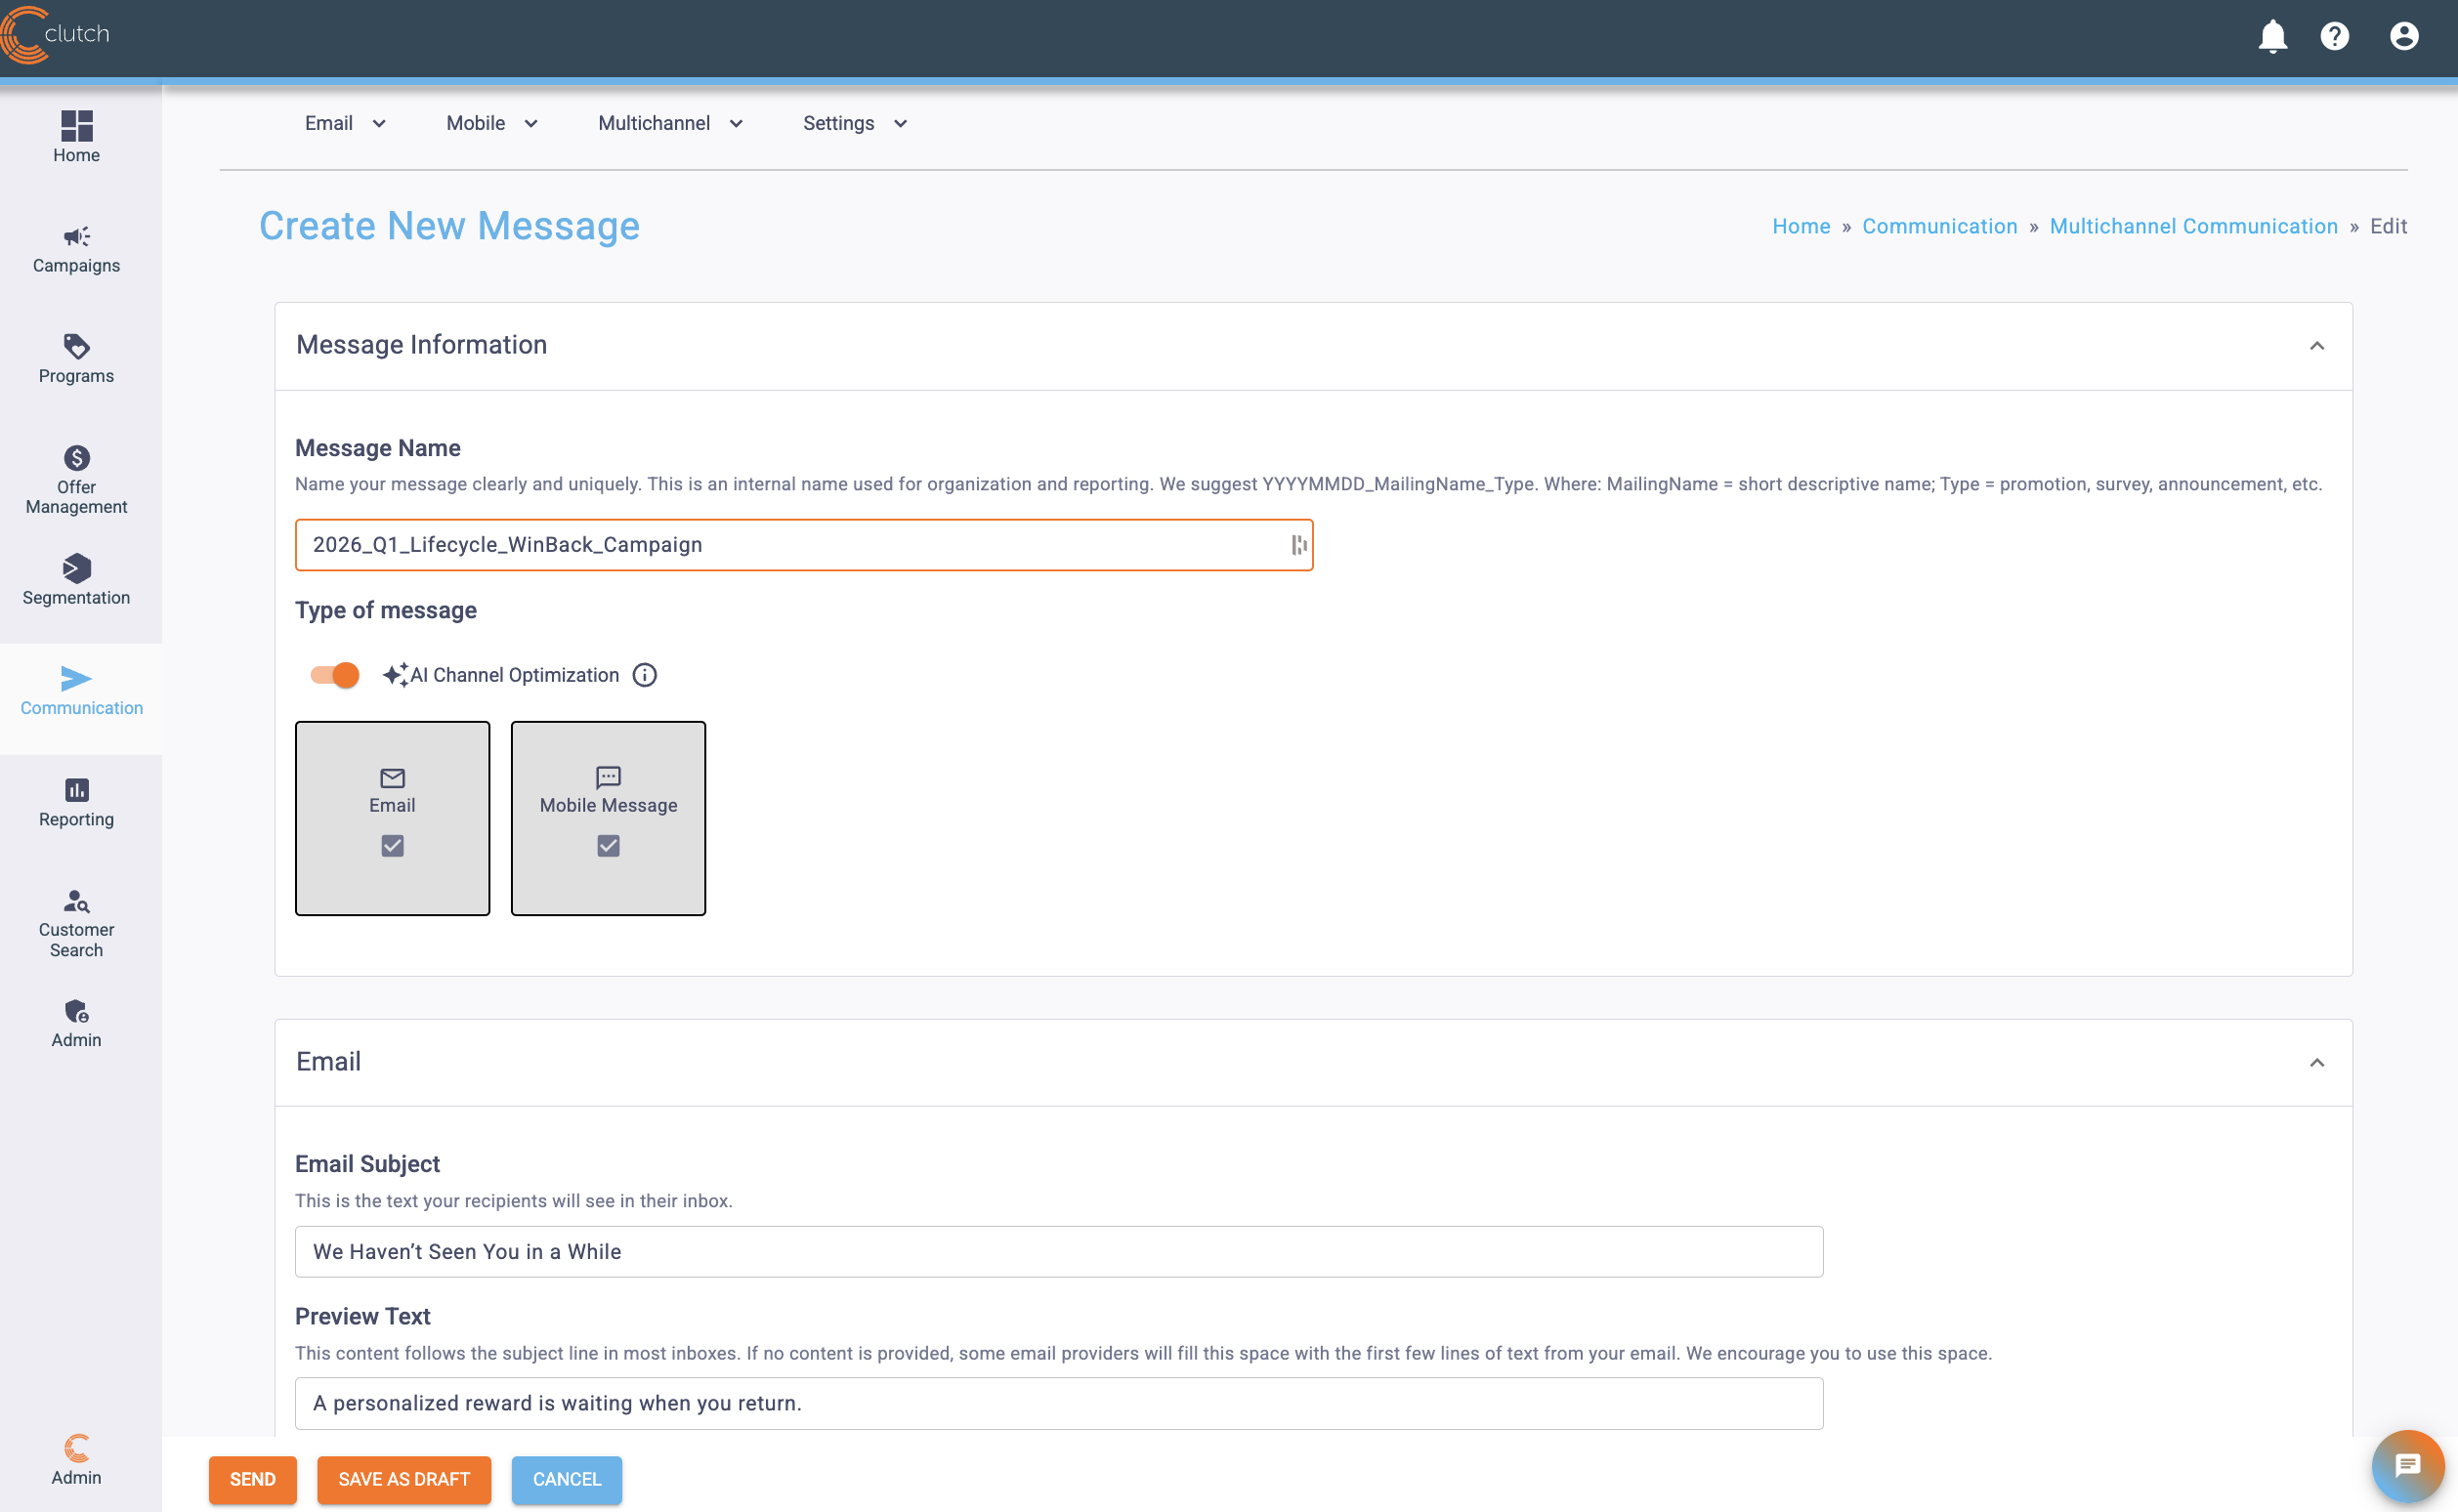Open the notifications bell icon
2458x1512 pixels.
point(2272,36)
